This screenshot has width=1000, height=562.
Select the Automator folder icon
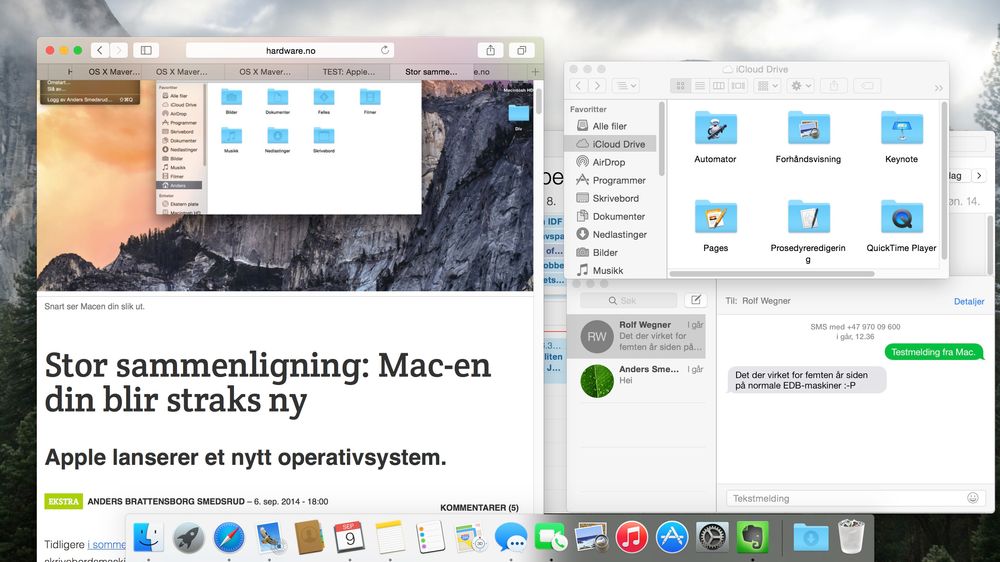(x=716, y=128)
